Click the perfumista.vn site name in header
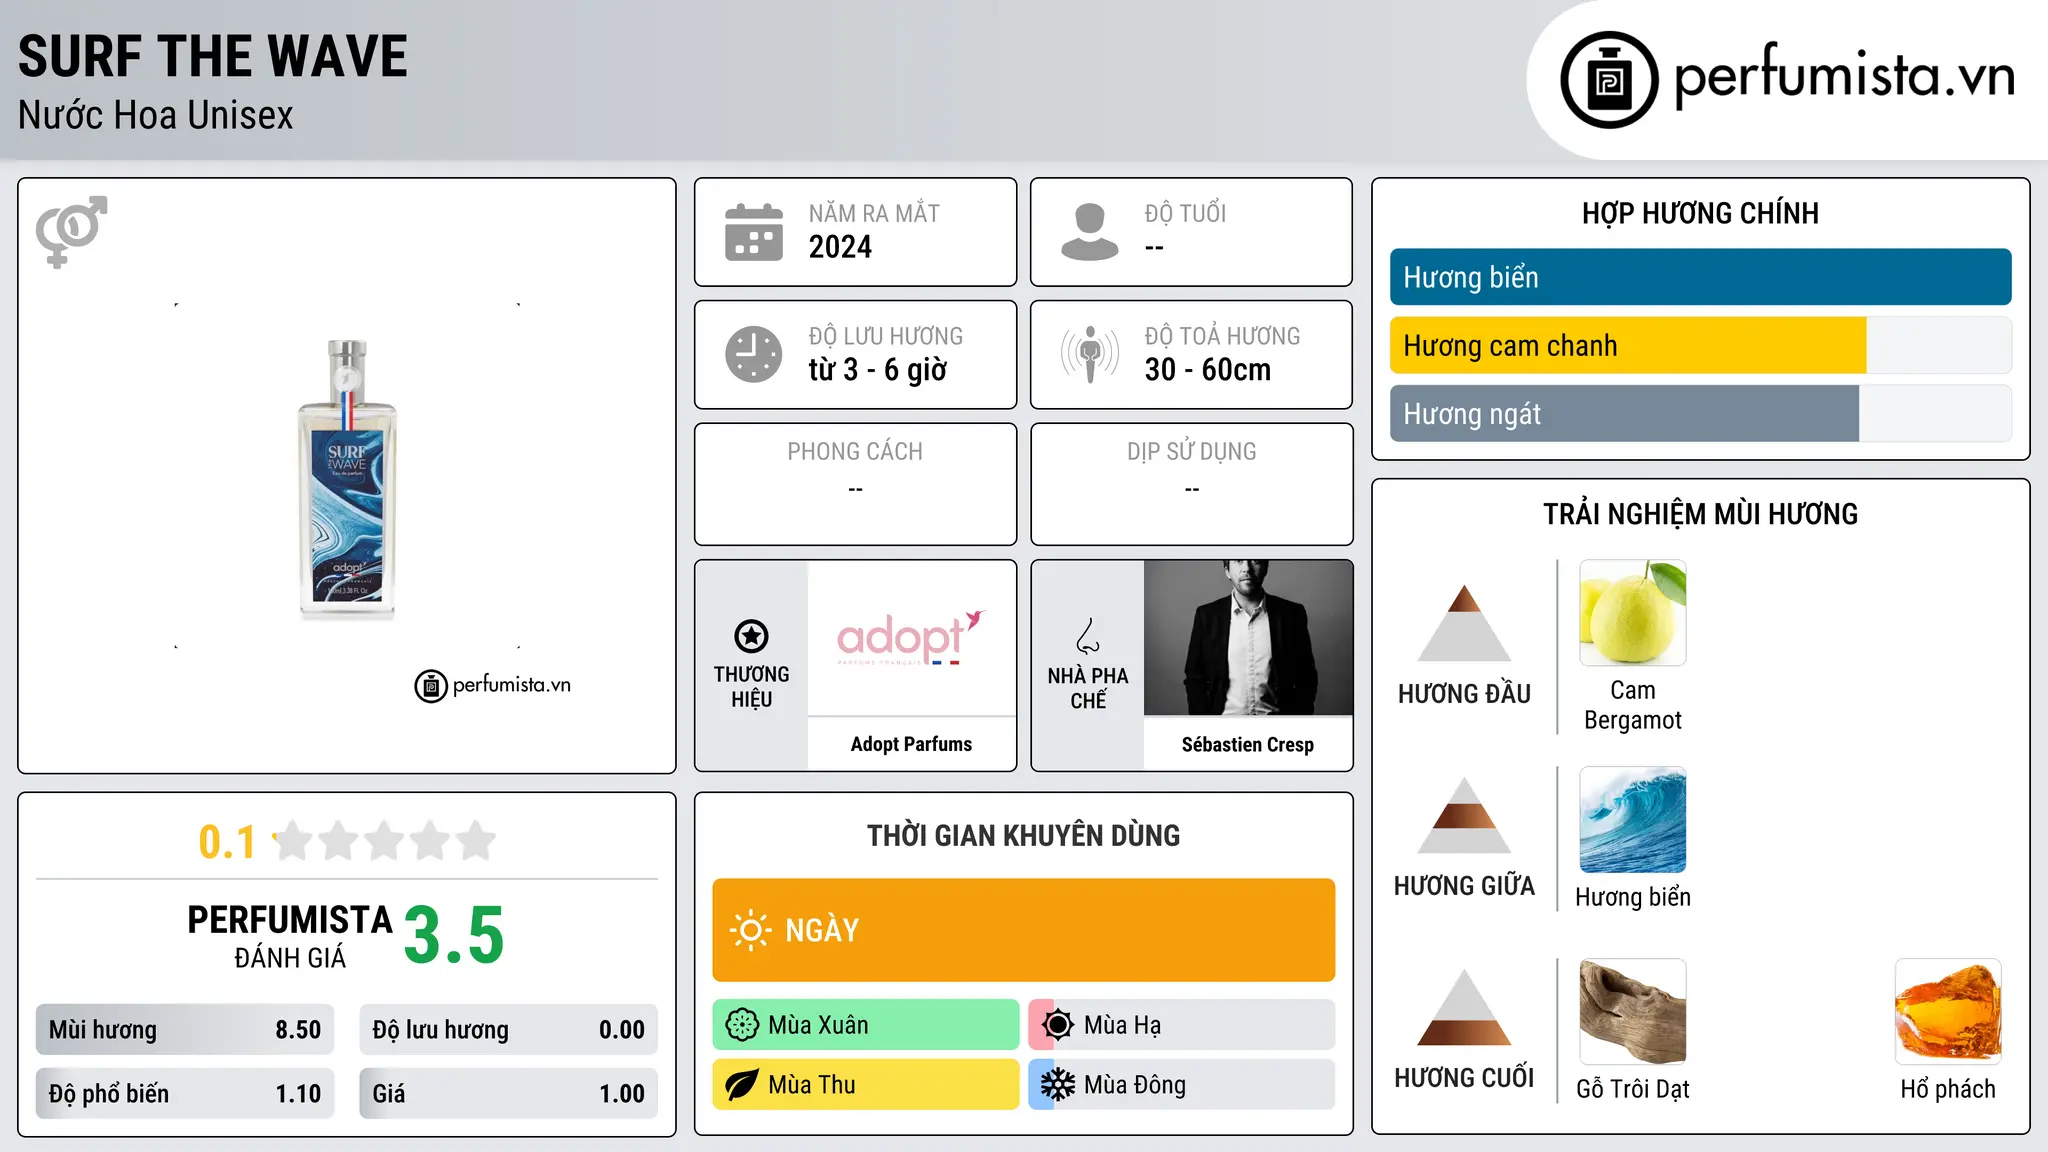Screen dimensions: 2048x1152 tap(1844, 76)
